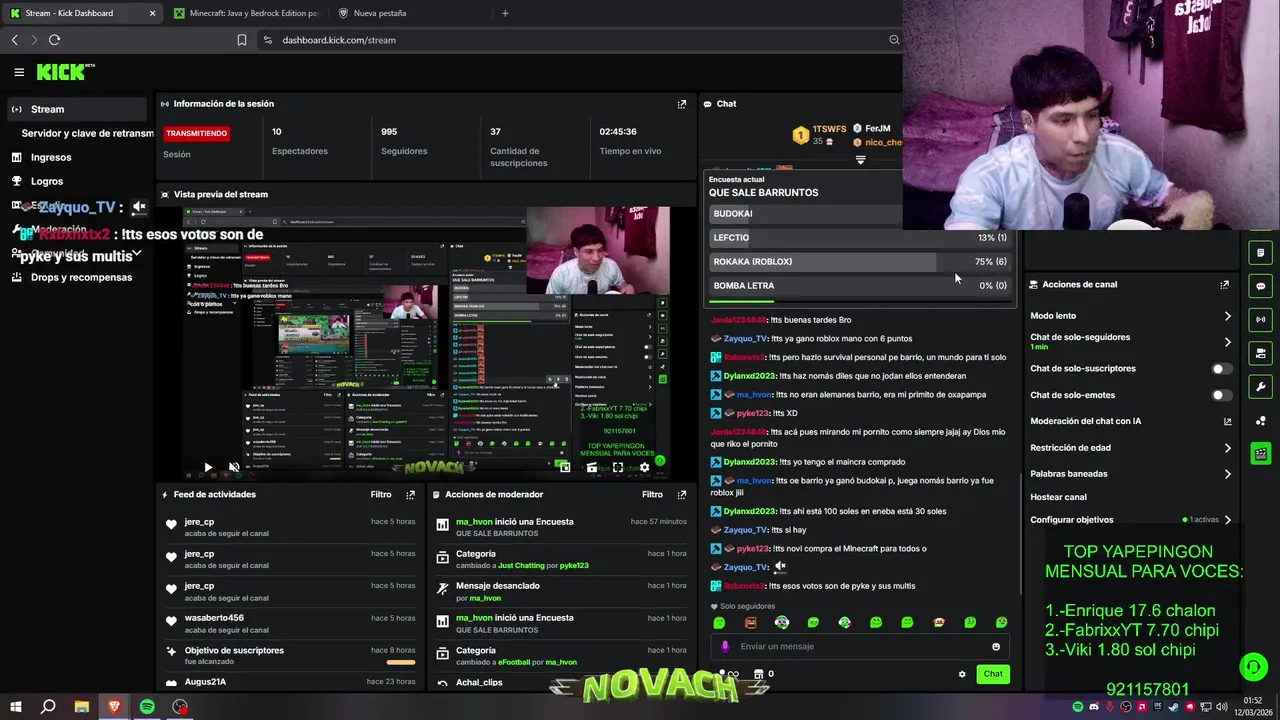
Task: Switch to Minecraft Java y Bedrock tab
Action: tap(246, 13)
